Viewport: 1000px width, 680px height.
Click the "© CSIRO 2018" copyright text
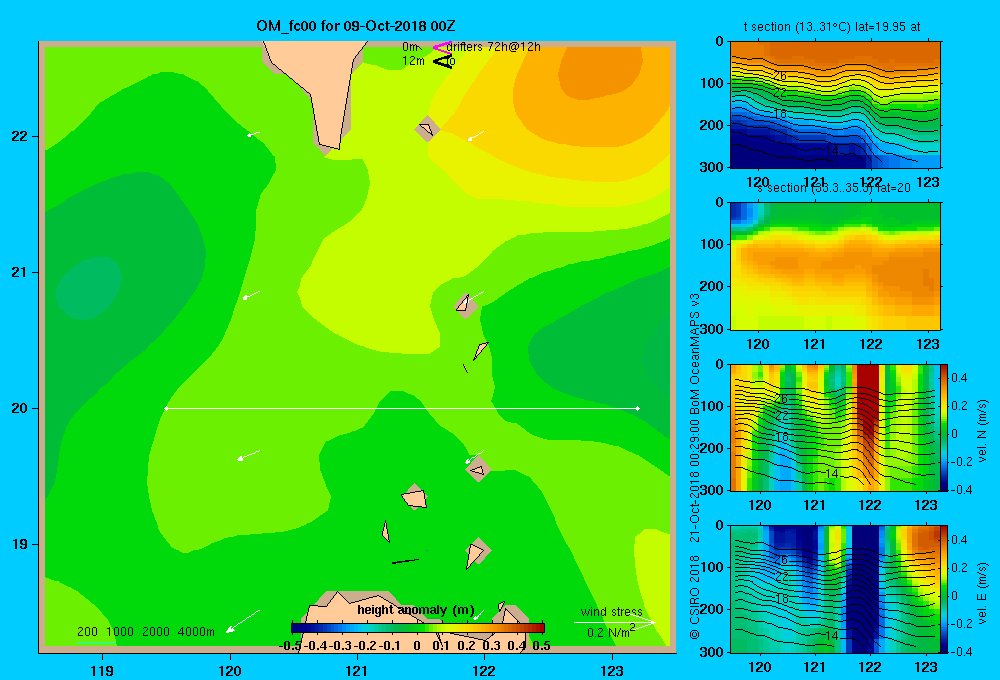tap(695, 596)
